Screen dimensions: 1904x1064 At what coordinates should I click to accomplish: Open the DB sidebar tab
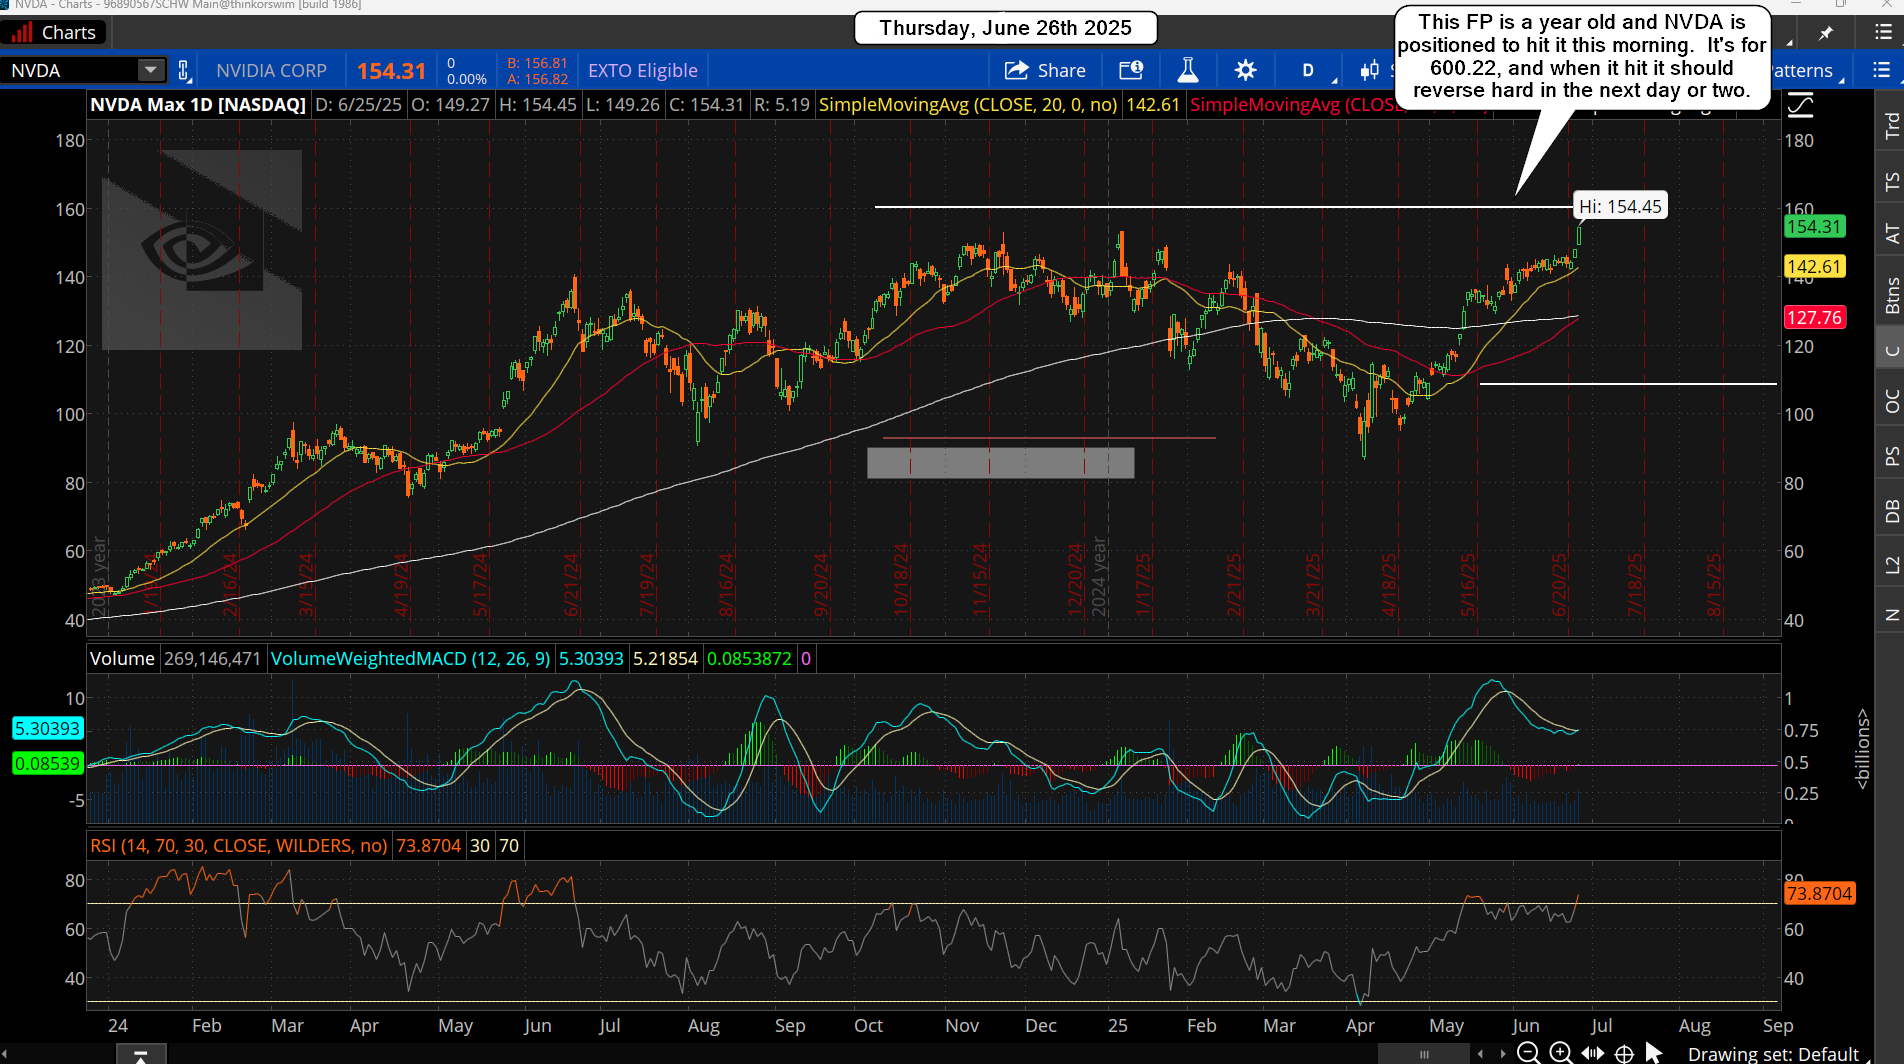[x=1891, y=511]
